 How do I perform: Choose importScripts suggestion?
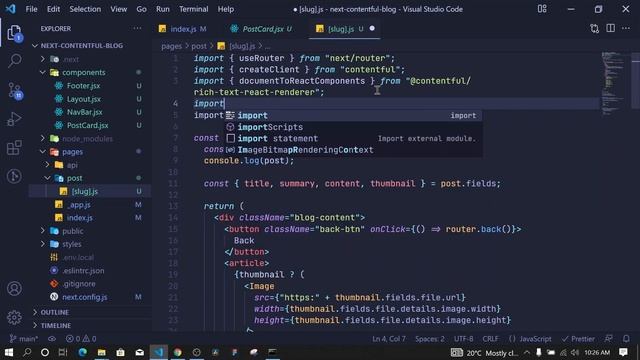pos(353,127)
